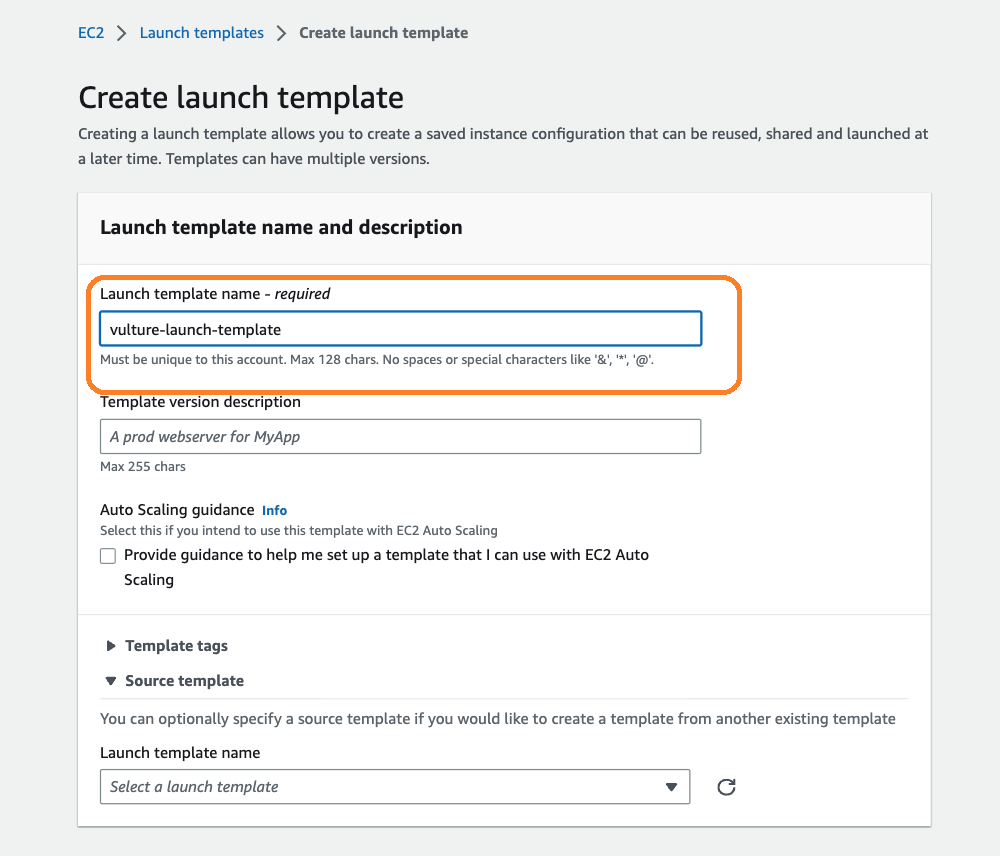This screenshot has width=1000, height=856.
Task: Open the Select a launch template dropdown
Action: (395, 787)
